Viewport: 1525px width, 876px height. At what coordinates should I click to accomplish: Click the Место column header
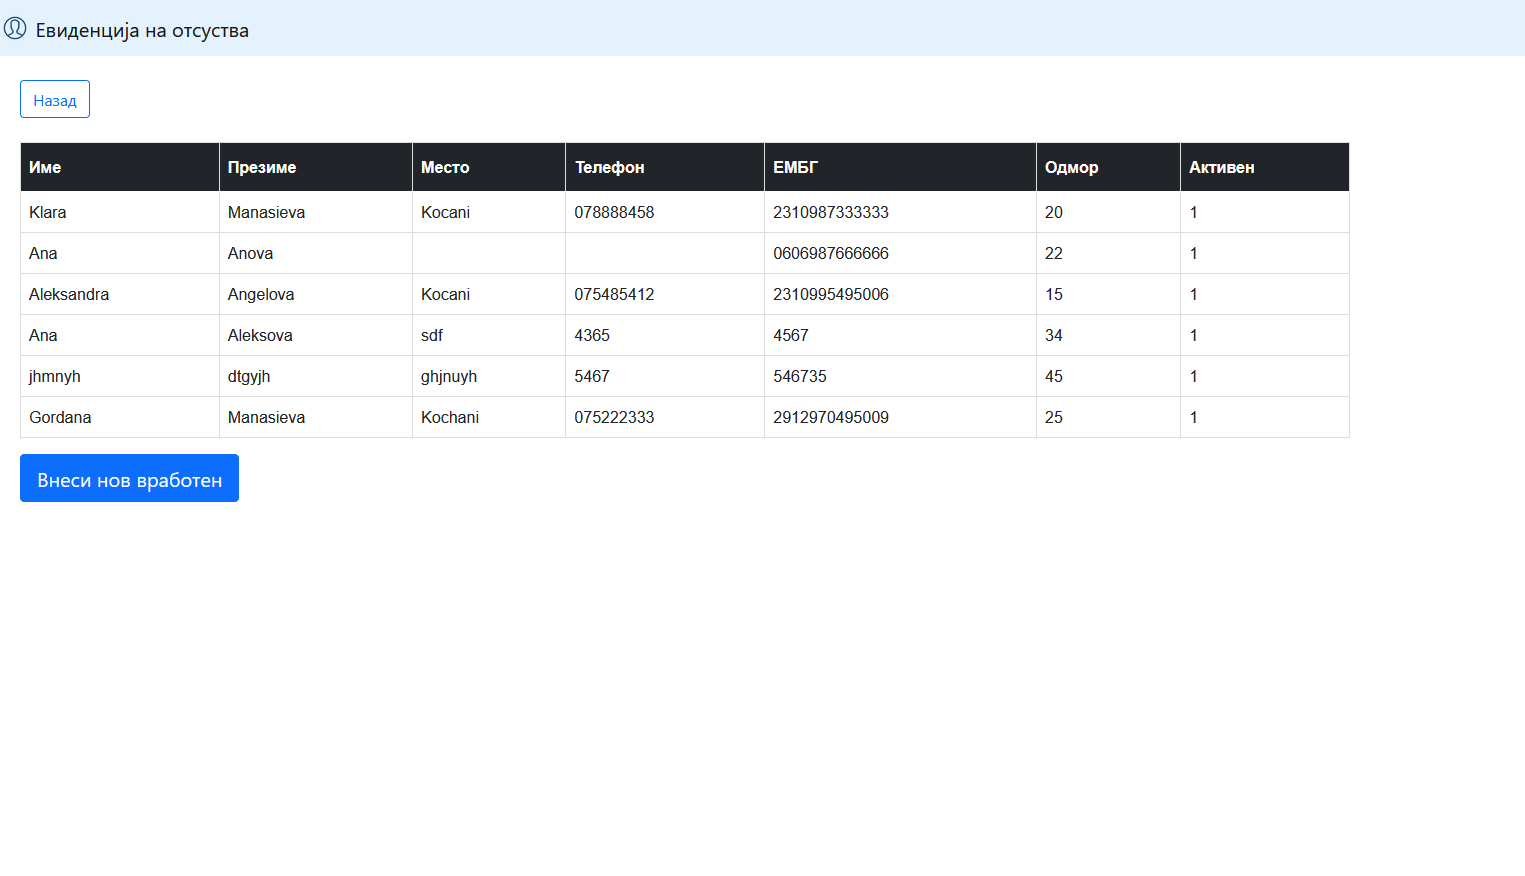(x=445, y=168)
